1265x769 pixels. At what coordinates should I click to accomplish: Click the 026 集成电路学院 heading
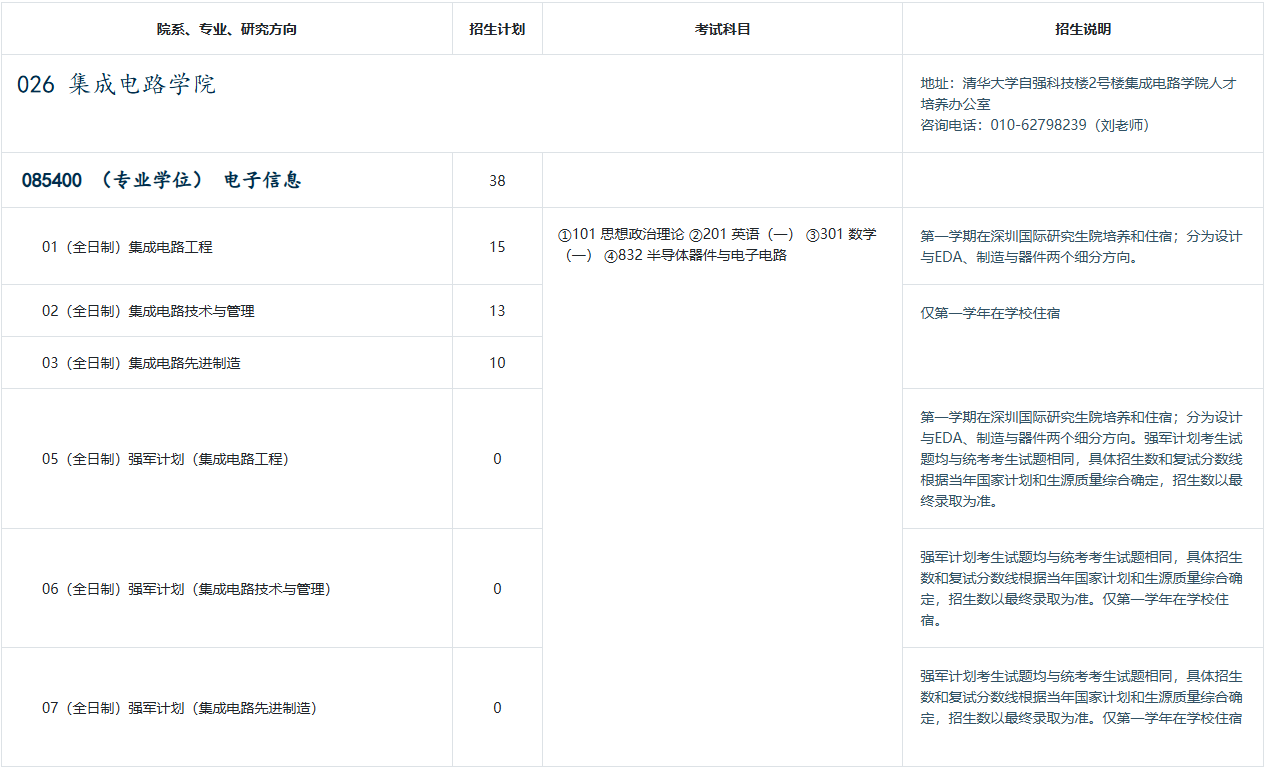tap(117, 85)
